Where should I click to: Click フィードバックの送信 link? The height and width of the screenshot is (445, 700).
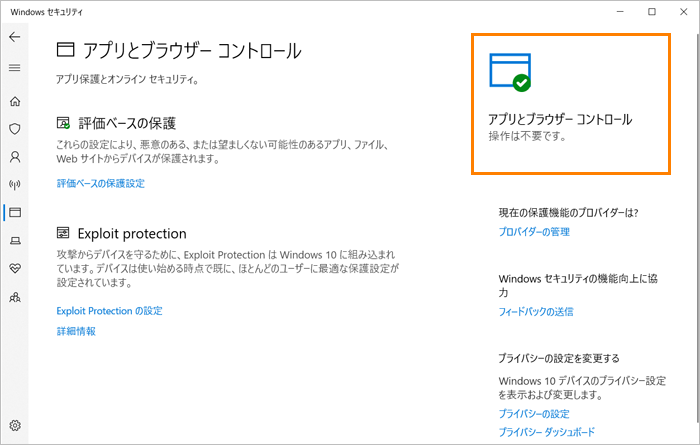(x=536, y=312)
